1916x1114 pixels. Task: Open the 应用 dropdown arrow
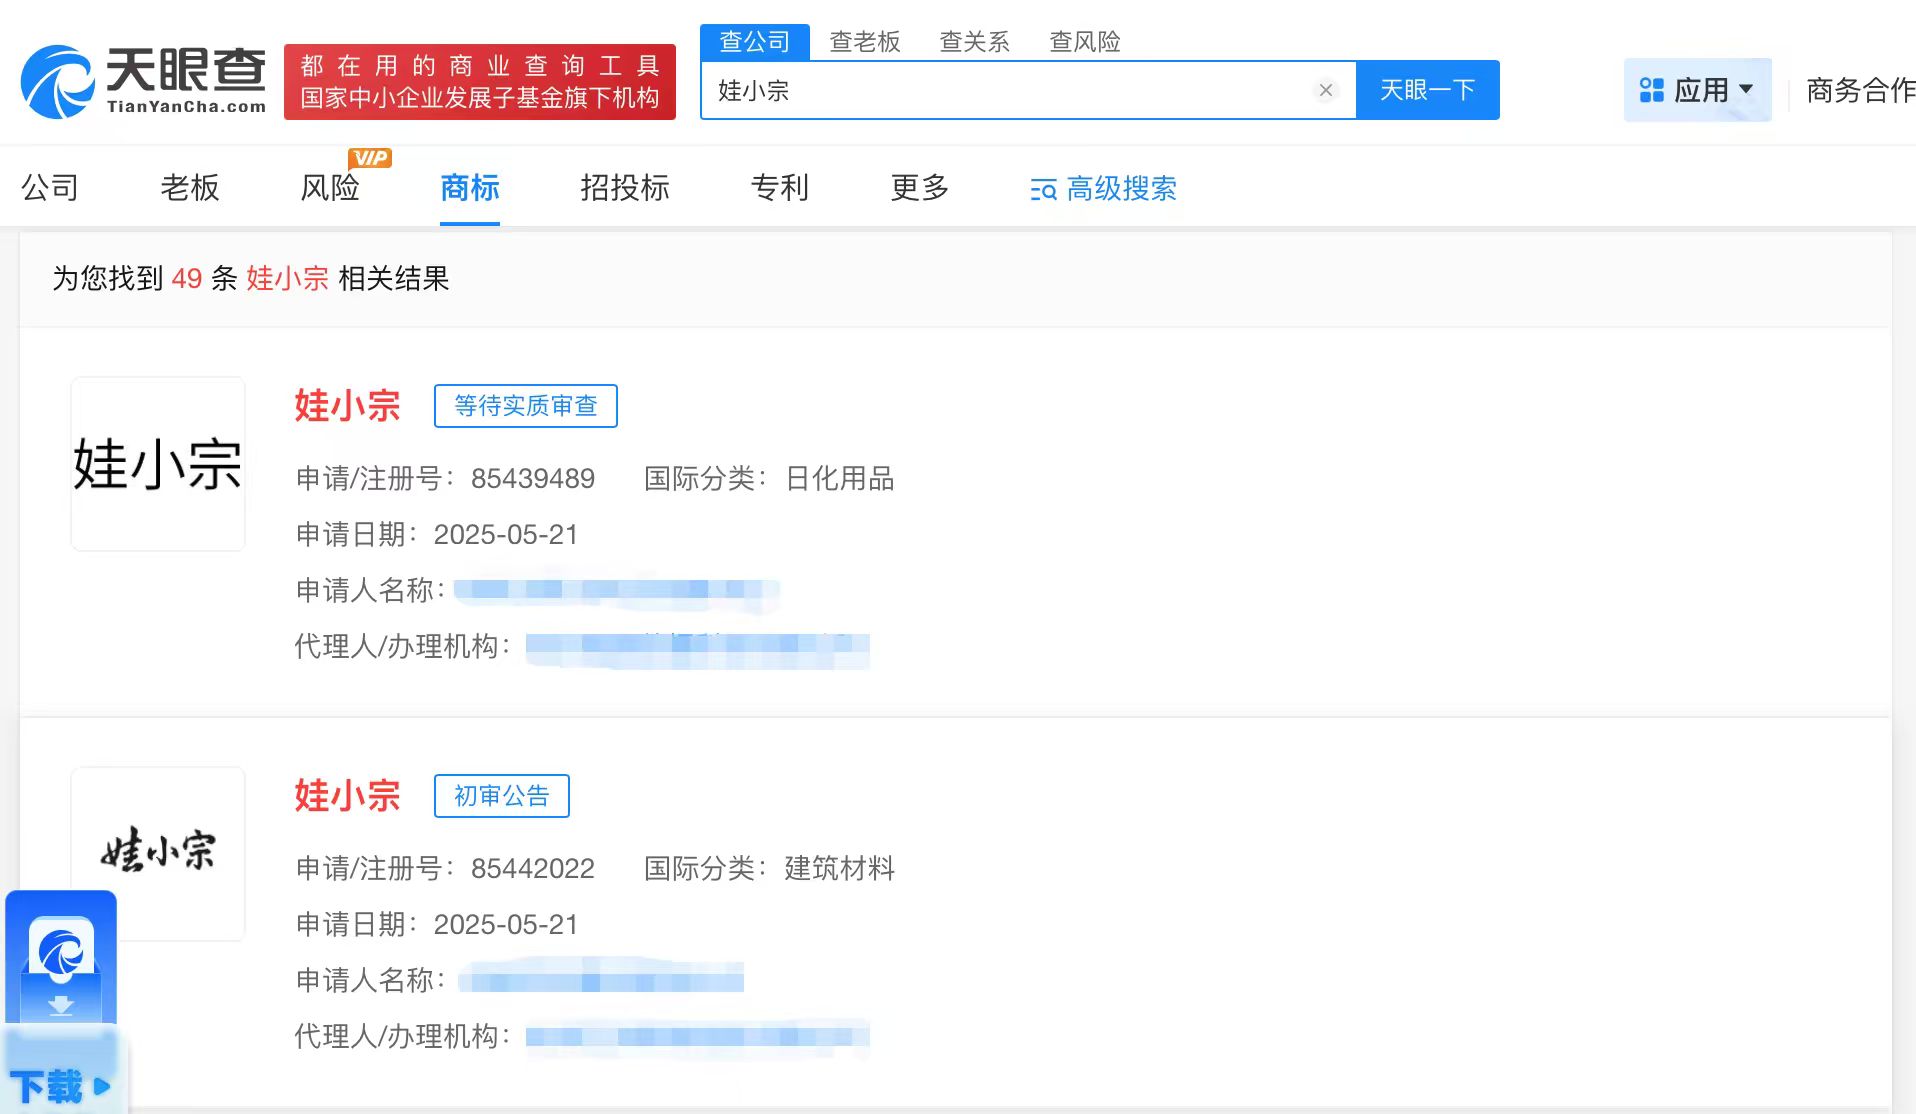(1746, 89)
